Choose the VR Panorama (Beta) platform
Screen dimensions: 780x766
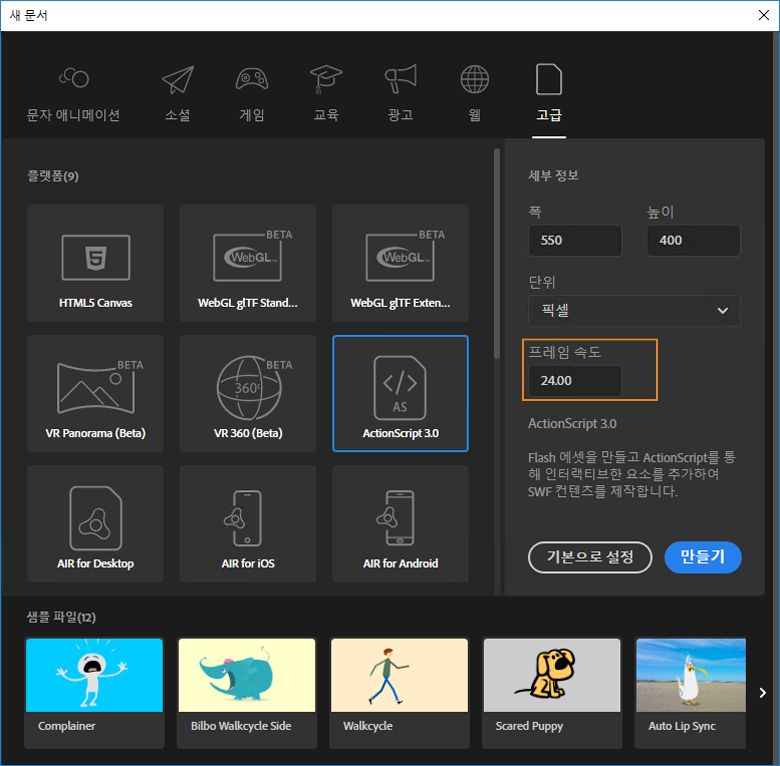[96, 393]
